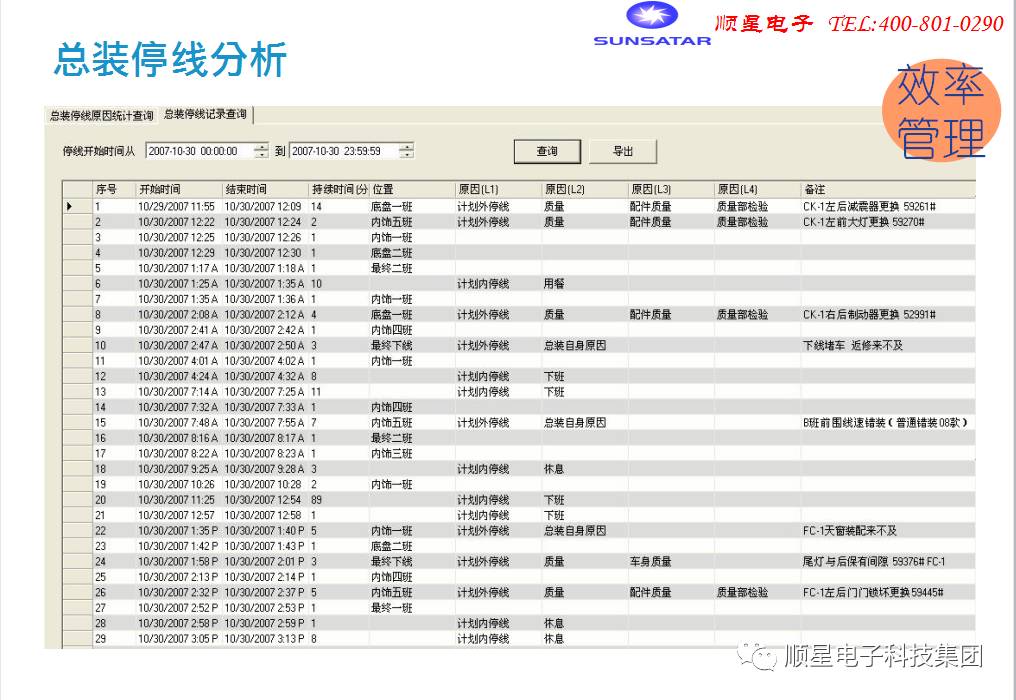Image resolution: width=1016 pixels, height=700 pixels.
Task: Click the row selector arrow beside row 1
Action: pos(70,206)
